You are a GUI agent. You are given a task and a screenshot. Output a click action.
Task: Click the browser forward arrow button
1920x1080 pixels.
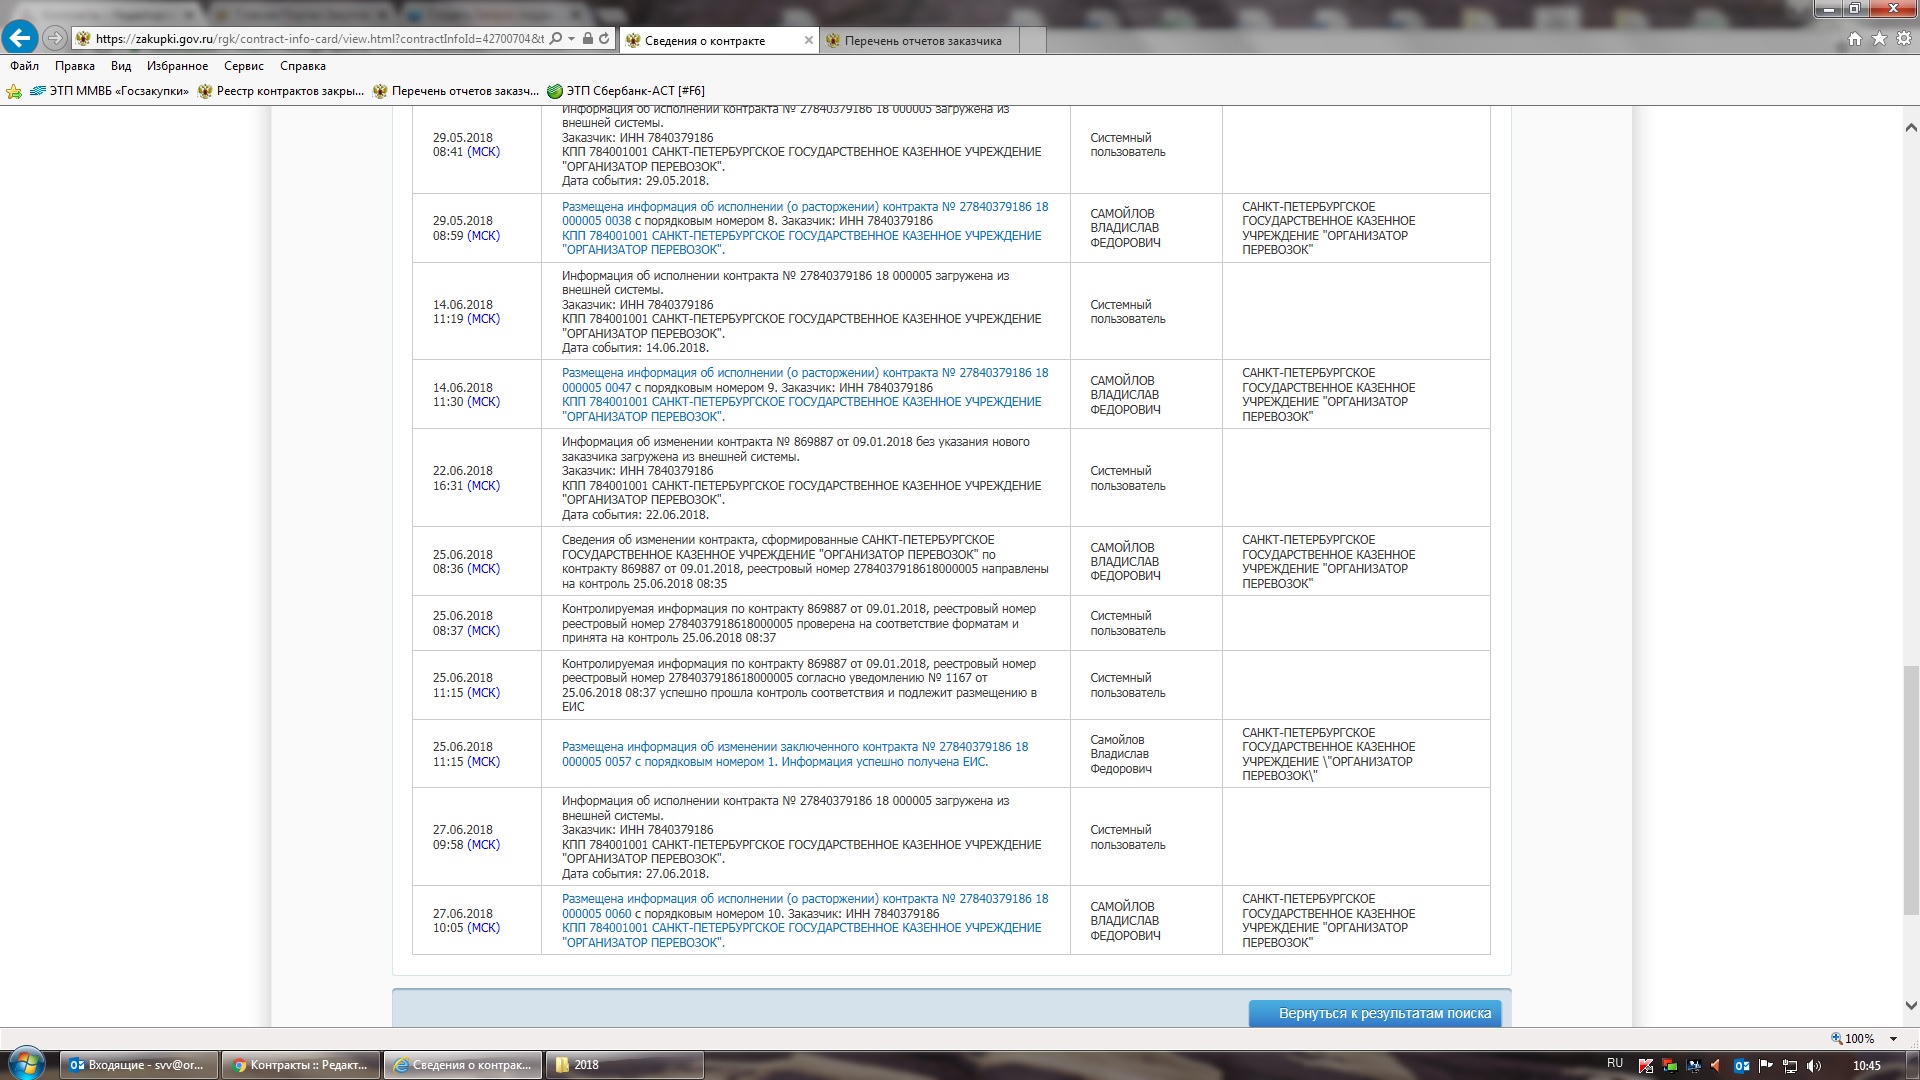point(55,38)
